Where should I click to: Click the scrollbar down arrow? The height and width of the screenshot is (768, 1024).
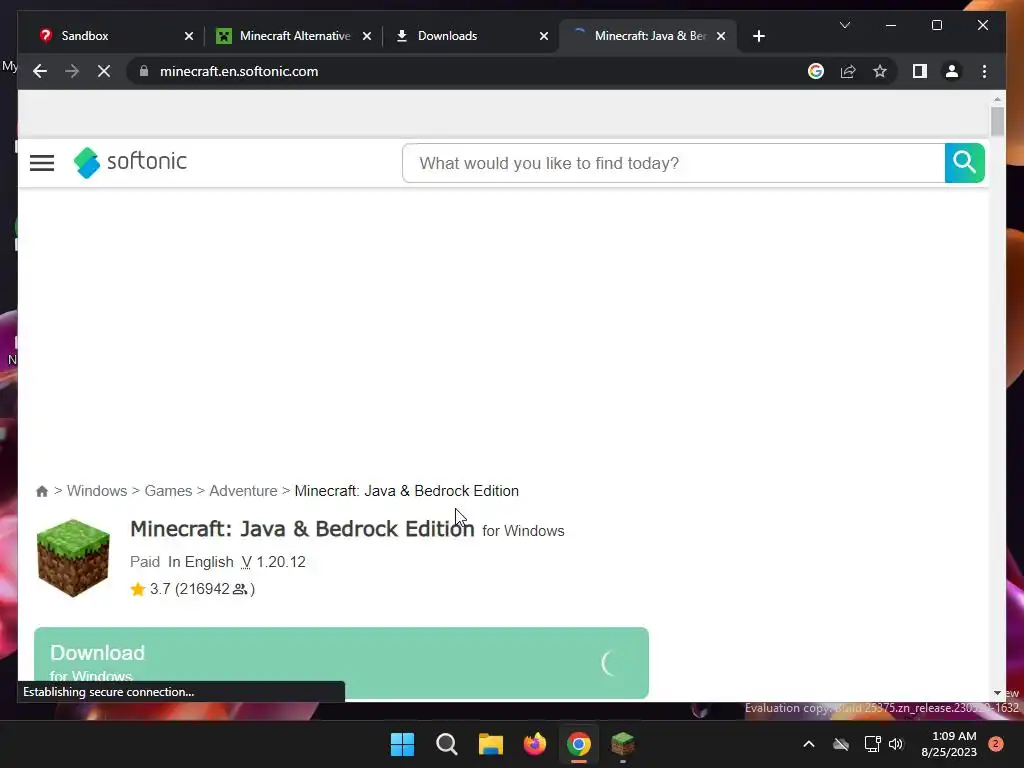(x=997, y=693)
